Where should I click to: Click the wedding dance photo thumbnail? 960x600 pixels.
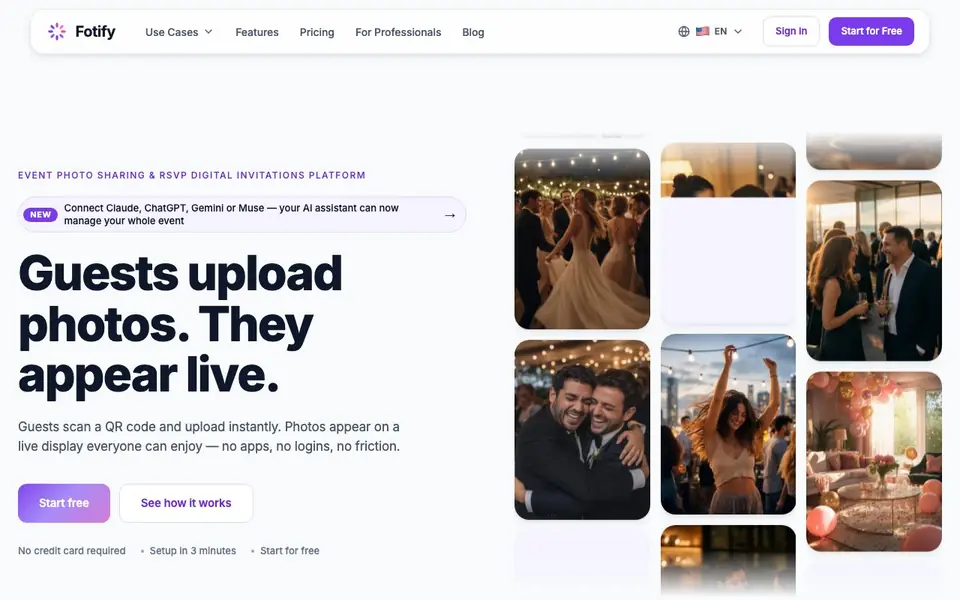[x=582, y=239]
